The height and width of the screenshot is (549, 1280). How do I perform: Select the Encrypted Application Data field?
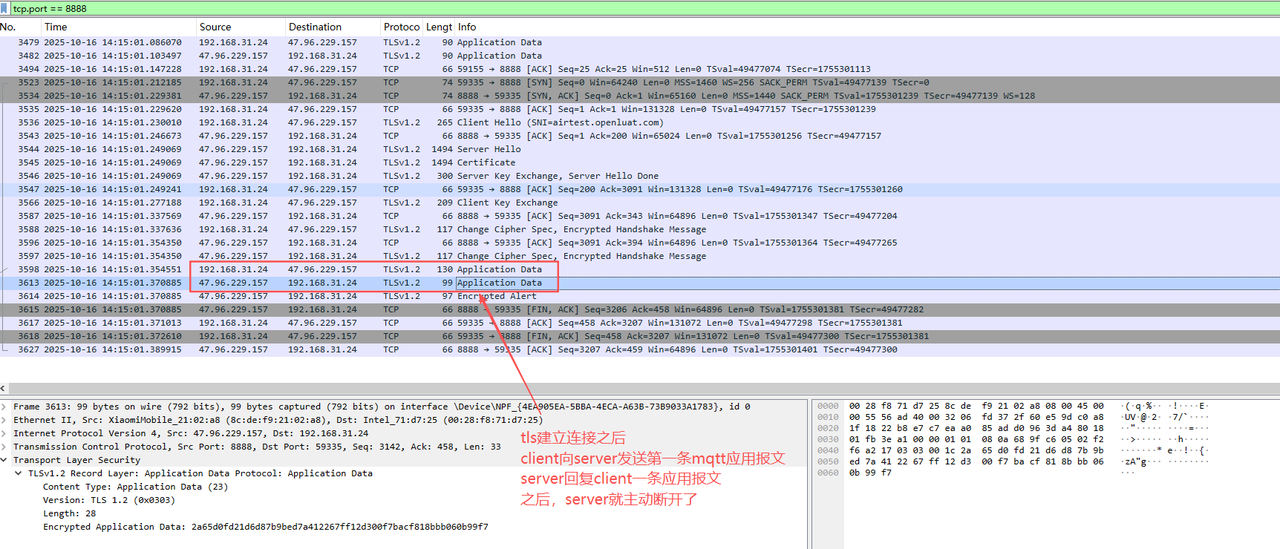(x=265, y=526)
